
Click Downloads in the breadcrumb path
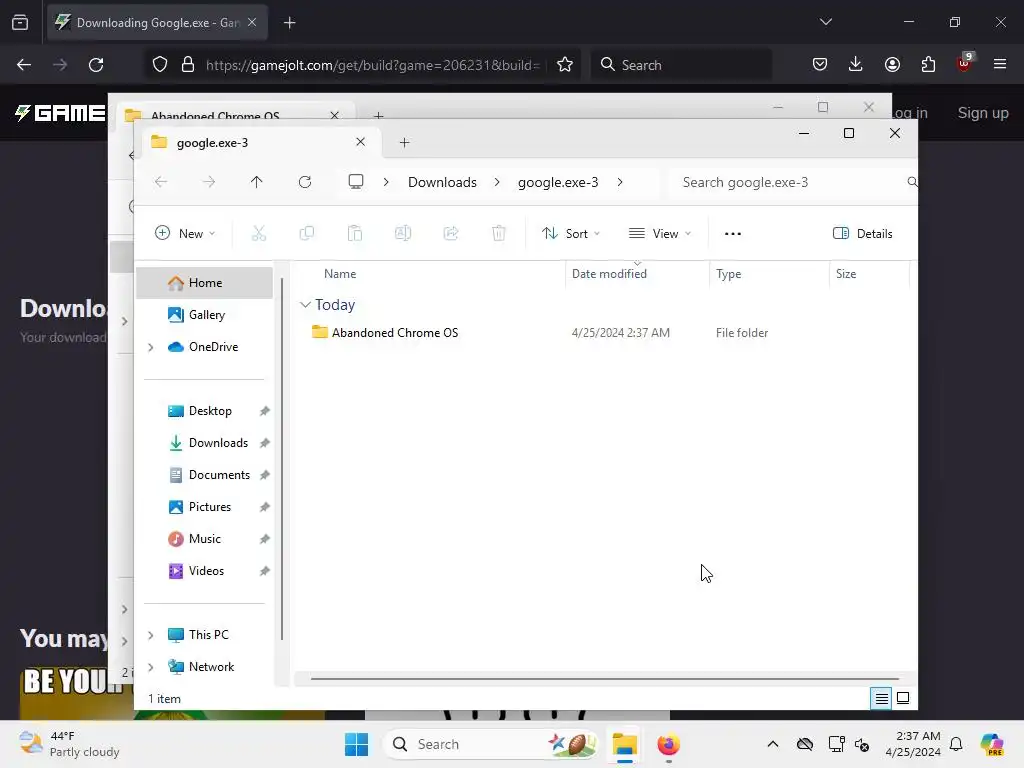[x=442, y=182]
